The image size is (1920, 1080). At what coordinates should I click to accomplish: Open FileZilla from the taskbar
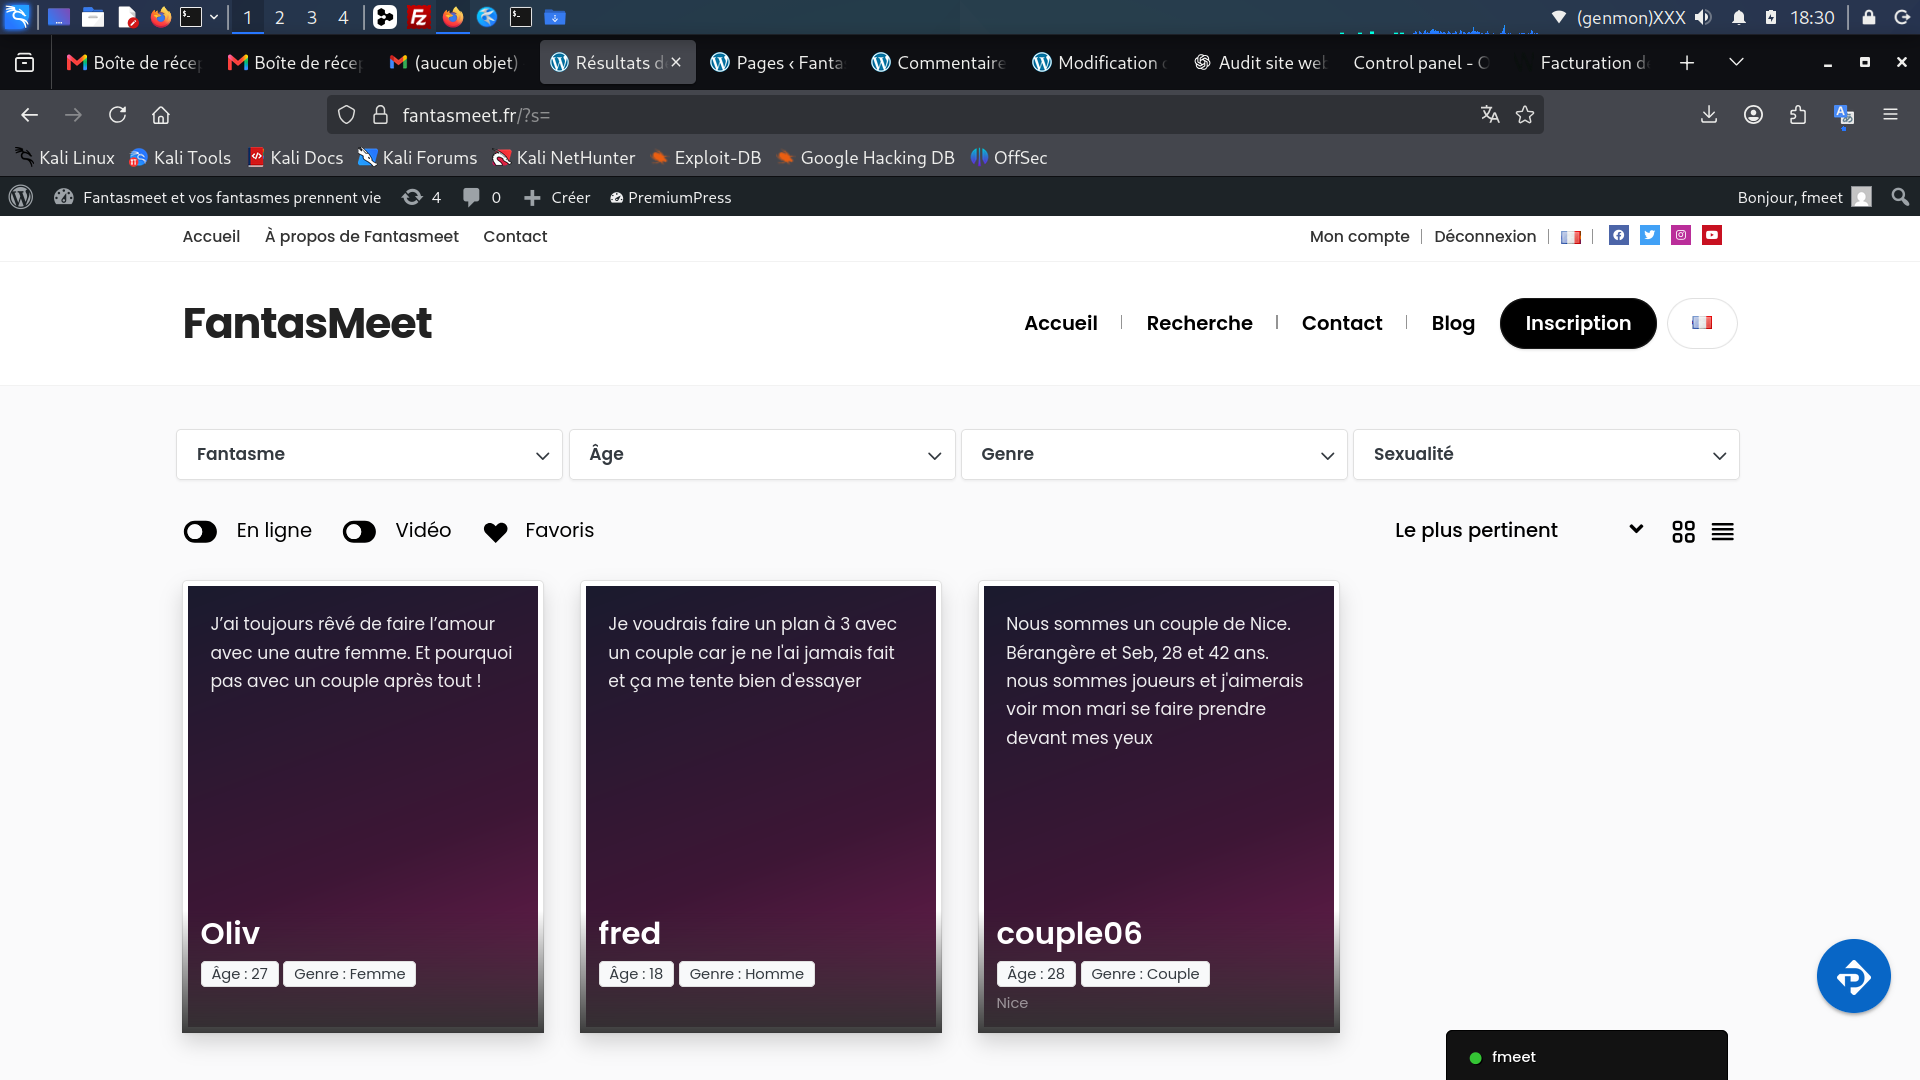tap(419, 17)
